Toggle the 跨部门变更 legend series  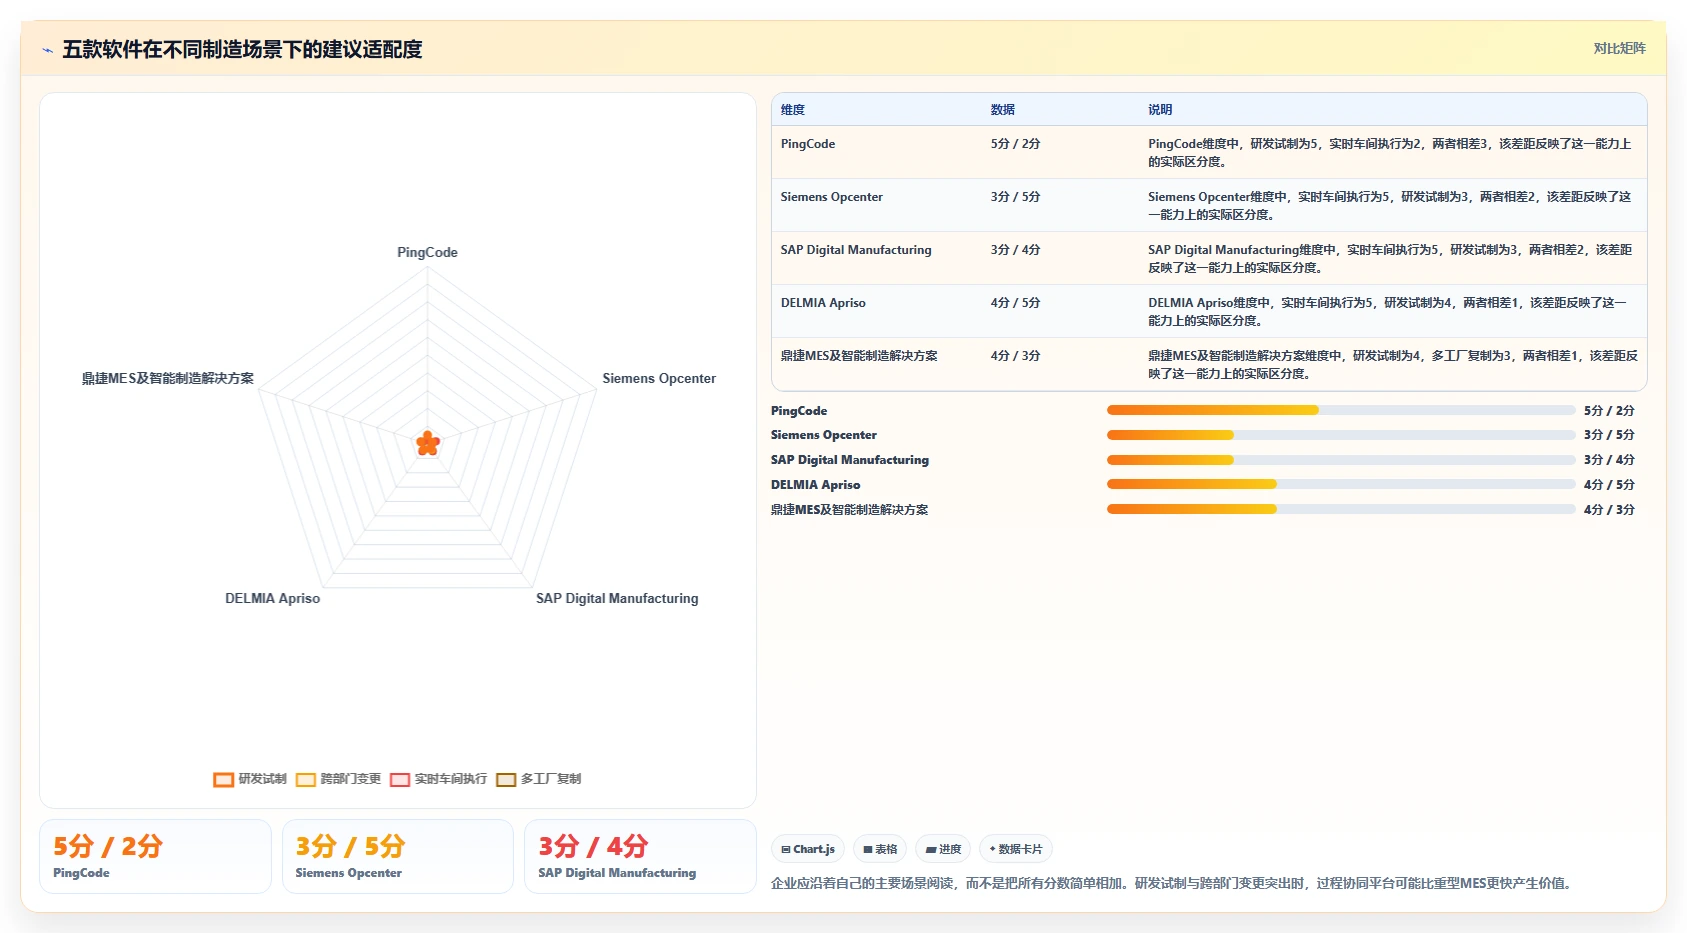click(338, 779)
